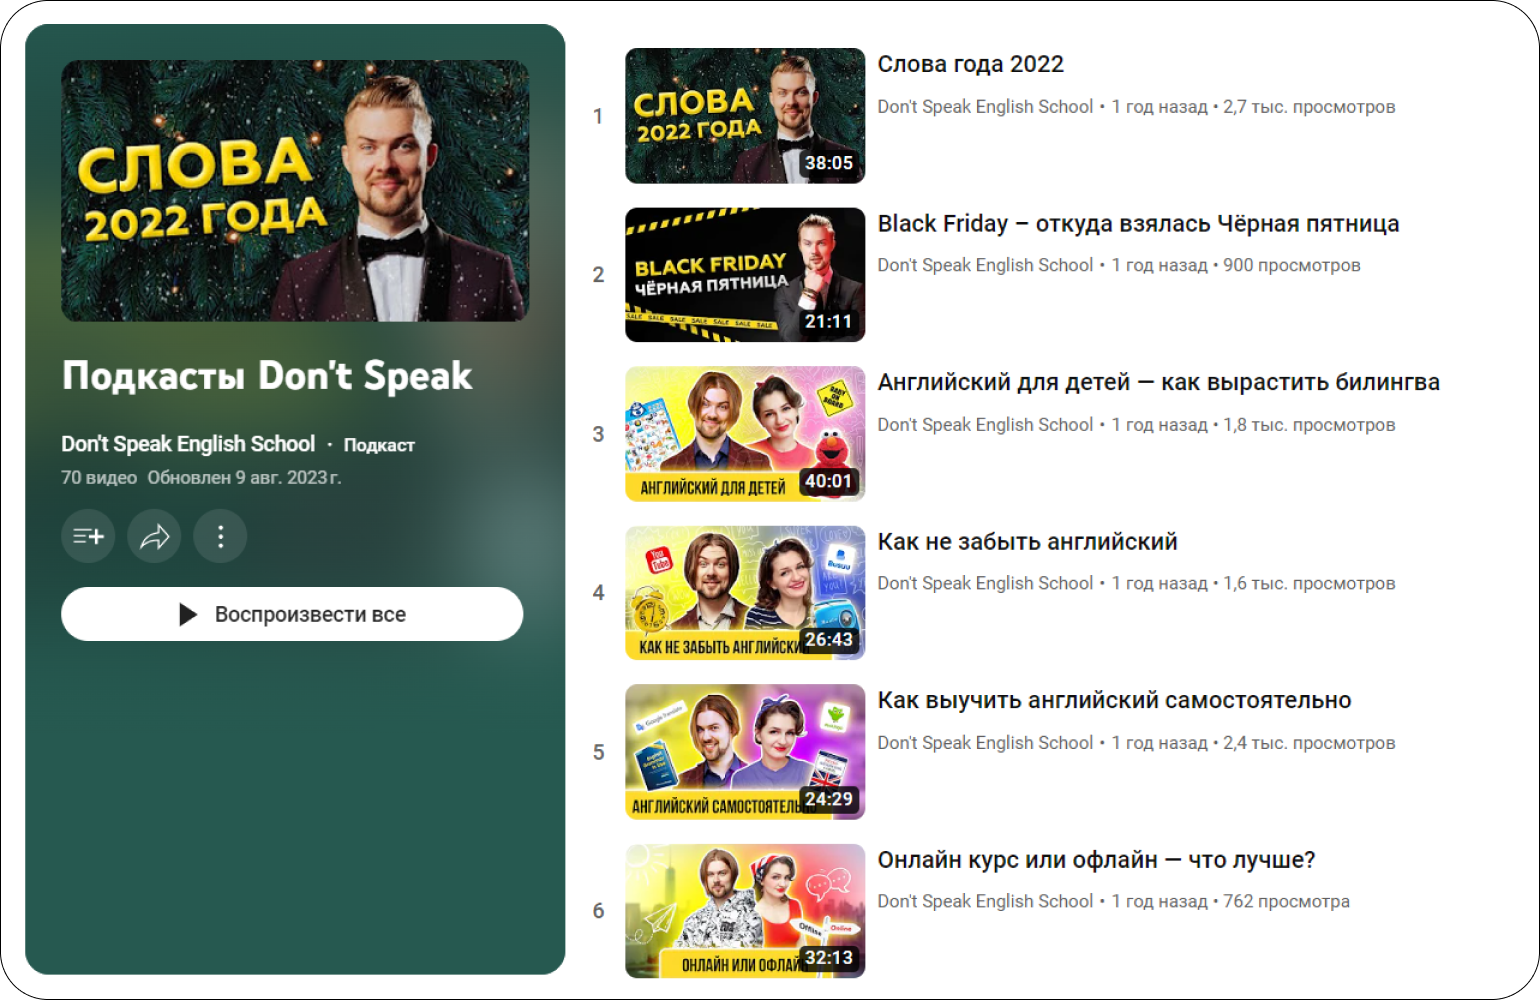Click index number 5 in the playlist
This screenshot has height=1000, width=1540.
598,752
